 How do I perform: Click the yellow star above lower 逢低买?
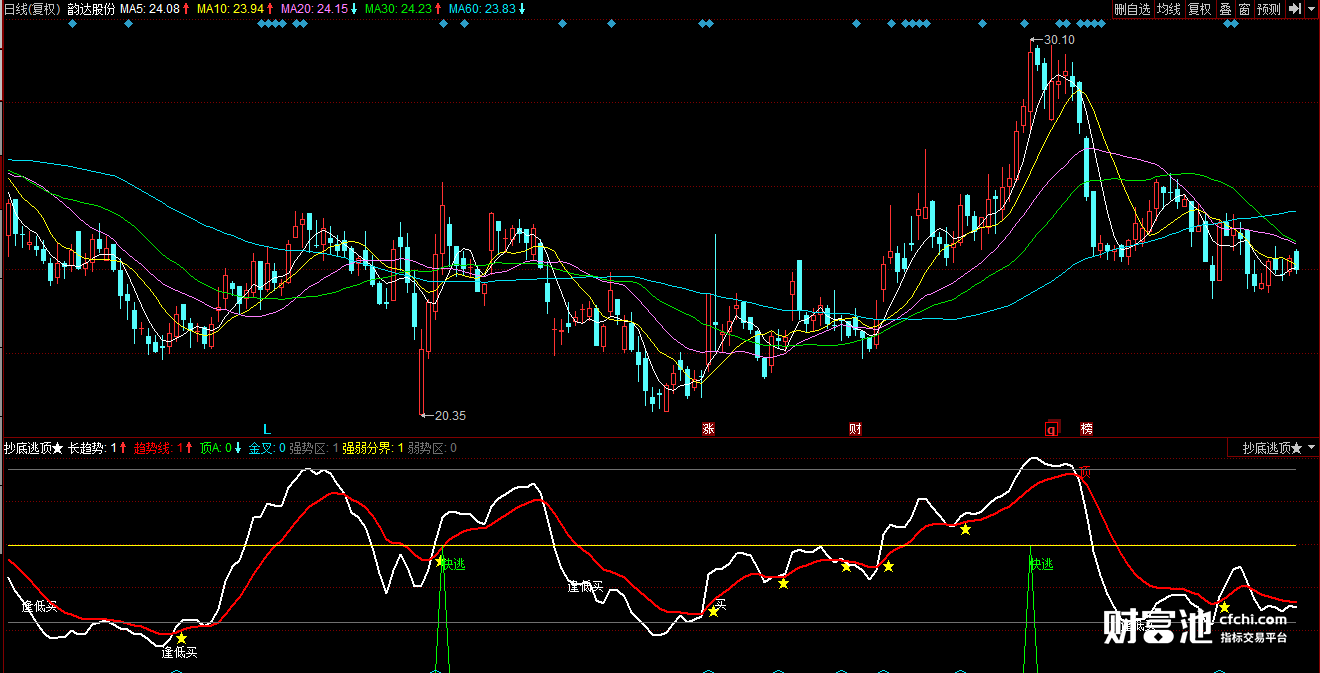click(x=181, y=638)
